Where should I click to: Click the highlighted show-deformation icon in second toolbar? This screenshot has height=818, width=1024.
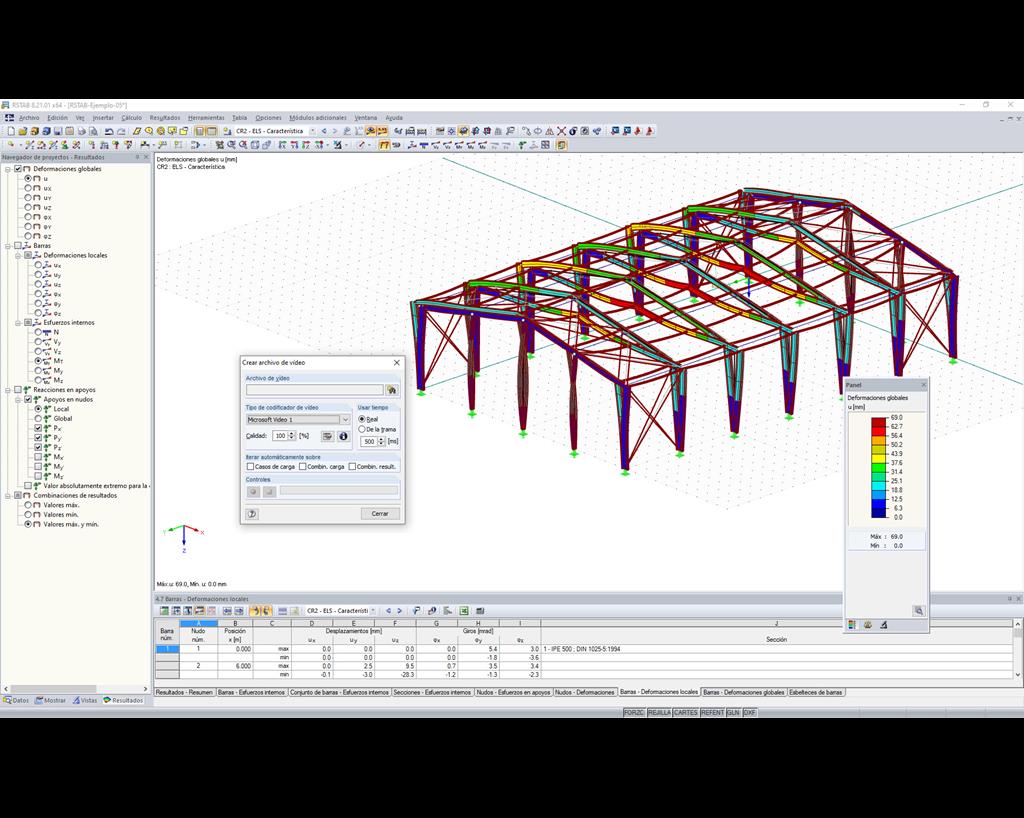[x=385, y=145]
